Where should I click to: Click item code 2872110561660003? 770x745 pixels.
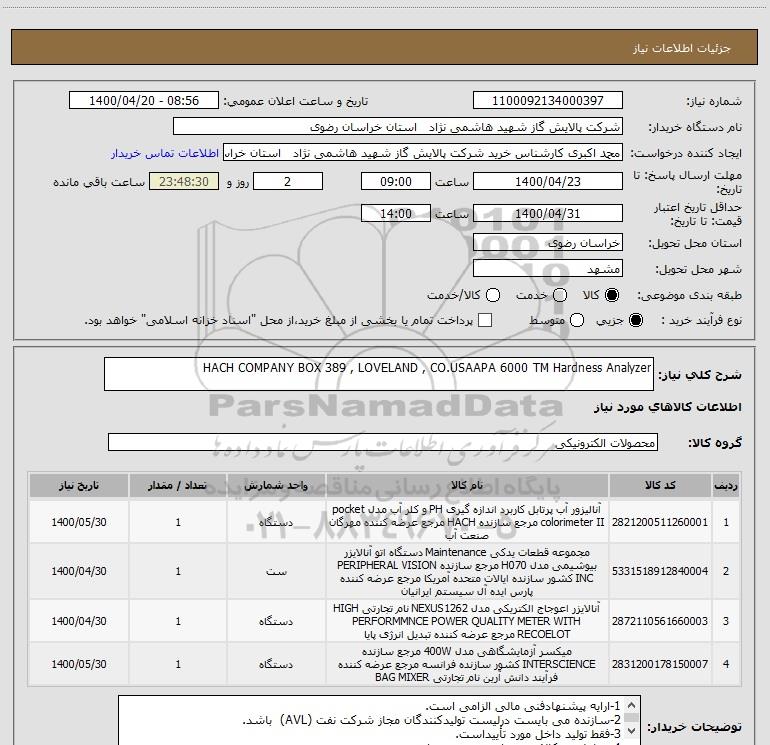660,621
